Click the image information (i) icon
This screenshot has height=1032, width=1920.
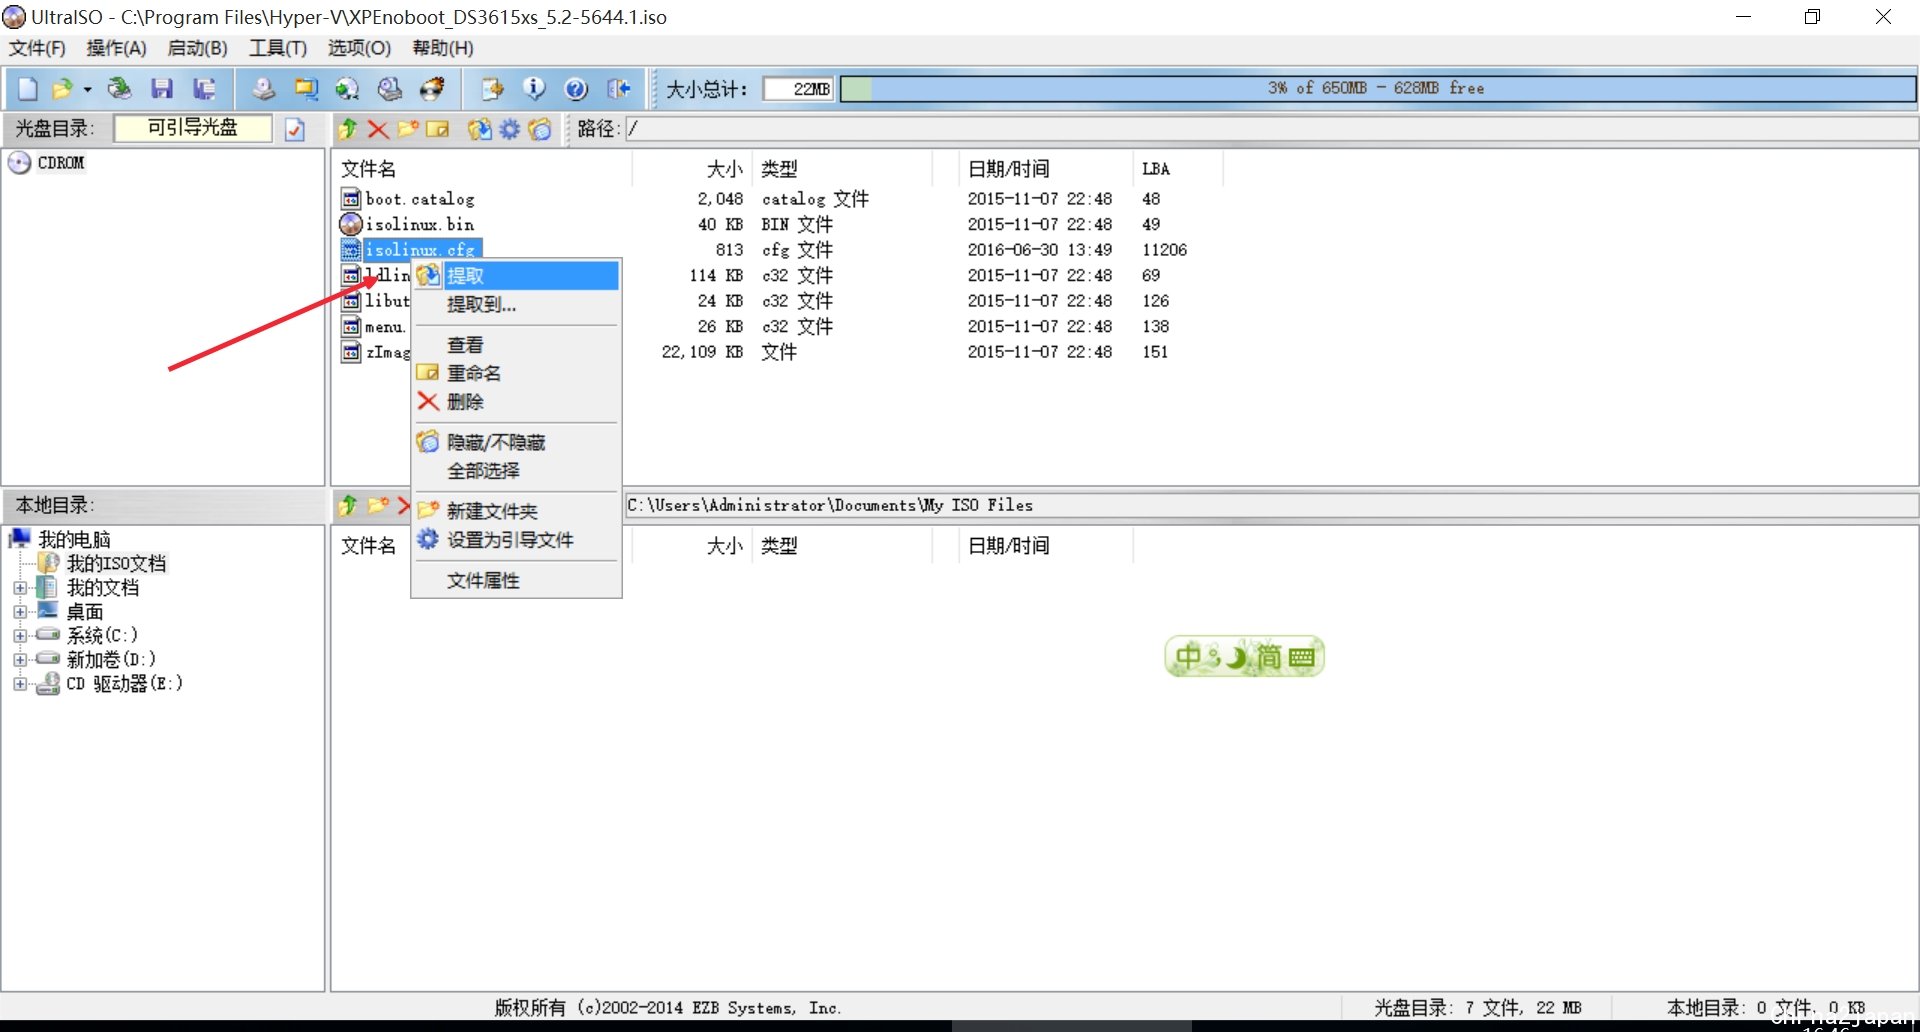pos(534,89)
